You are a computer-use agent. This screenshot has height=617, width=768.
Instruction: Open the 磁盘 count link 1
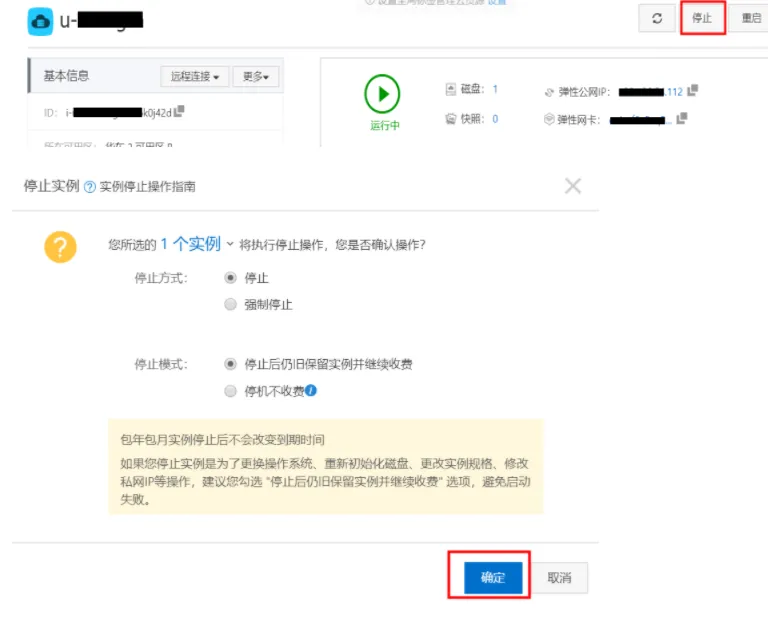coord(495,89)
